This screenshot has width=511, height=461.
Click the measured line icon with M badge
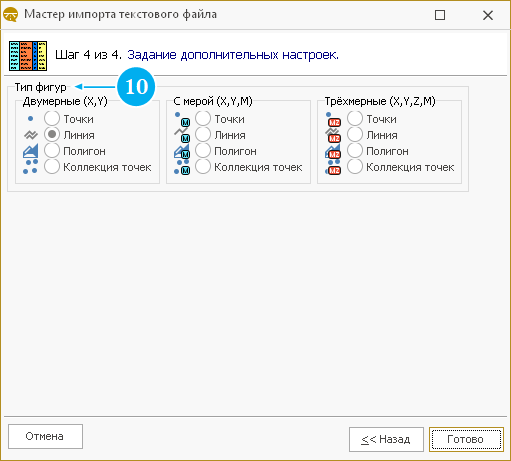point(182,135)
